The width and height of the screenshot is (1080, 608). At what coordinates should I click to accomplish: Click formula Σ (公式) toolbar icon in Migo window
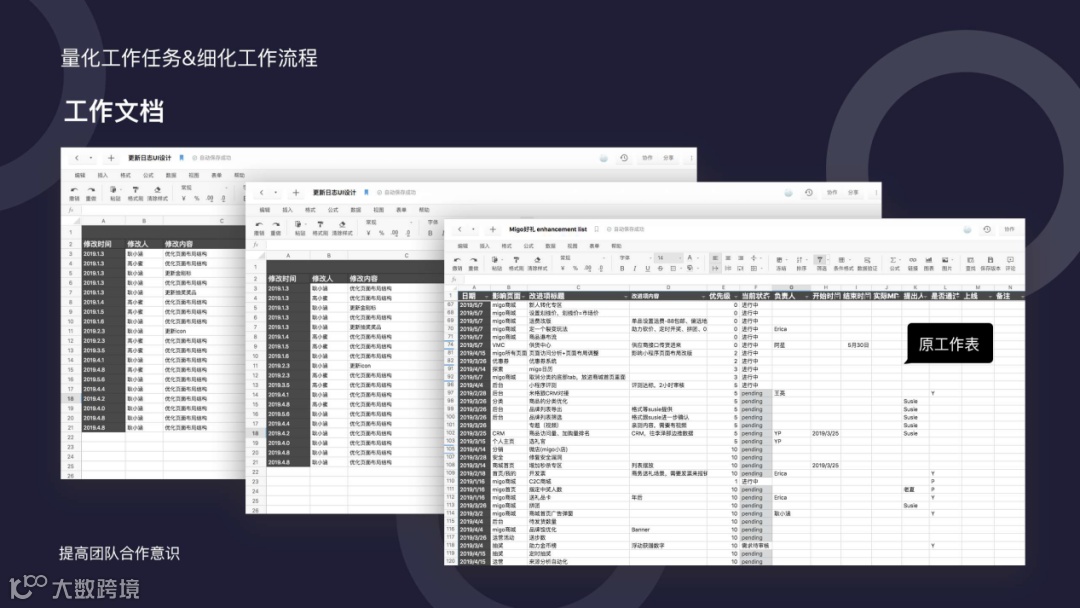tap(894, 264)
